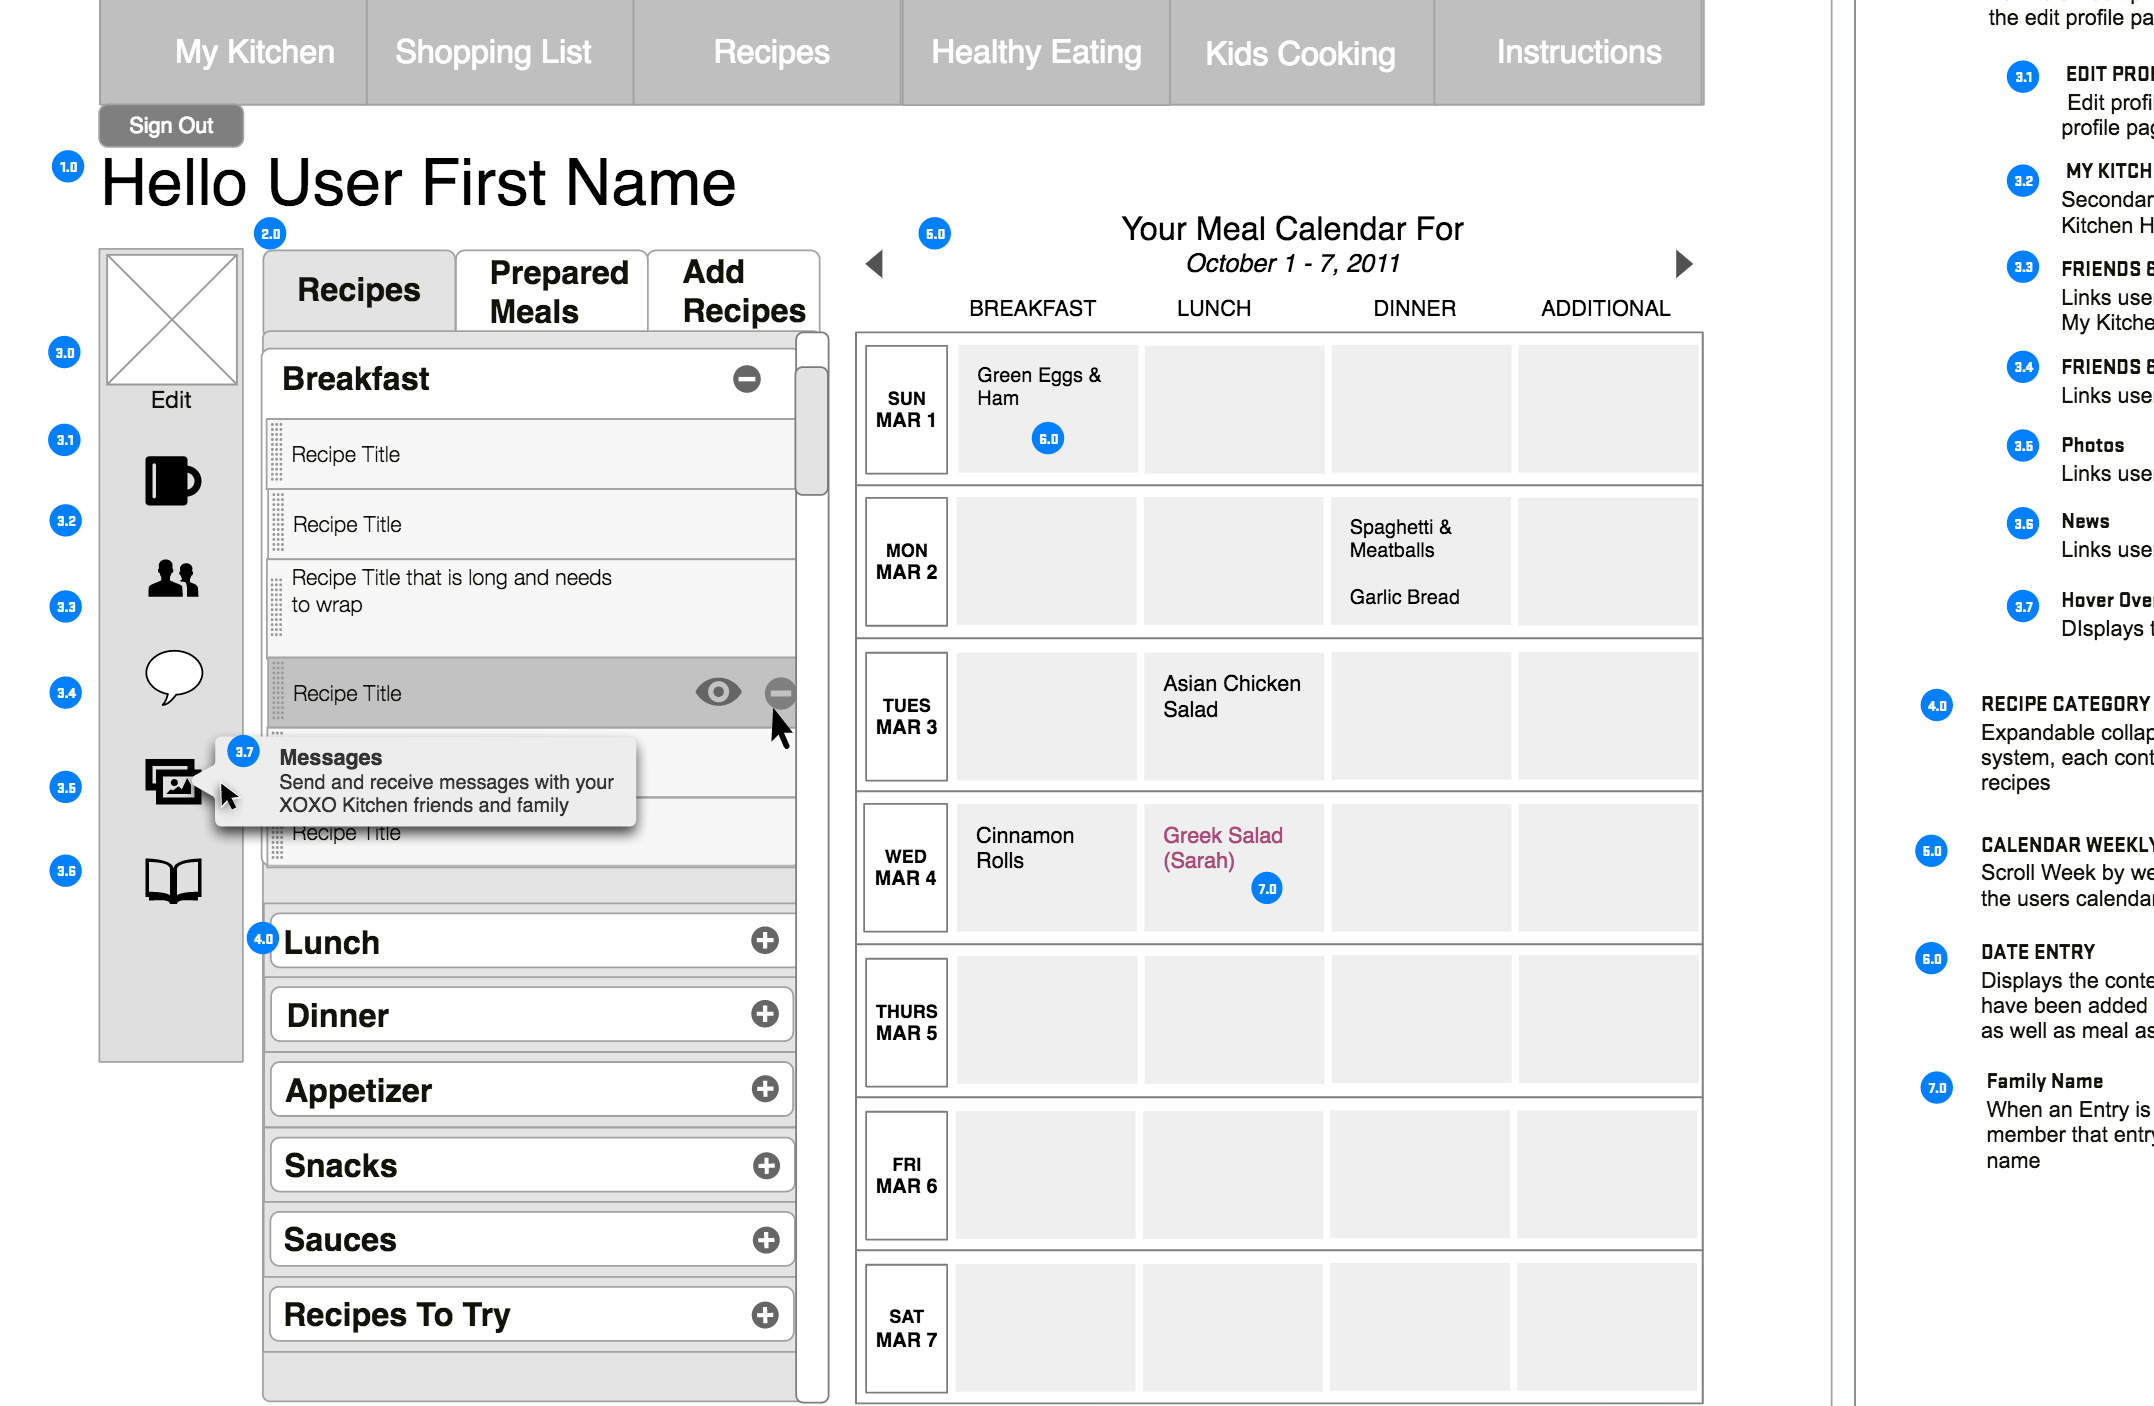
Task: Go to previous week with left arrow
Action: (x=875, y=264)
